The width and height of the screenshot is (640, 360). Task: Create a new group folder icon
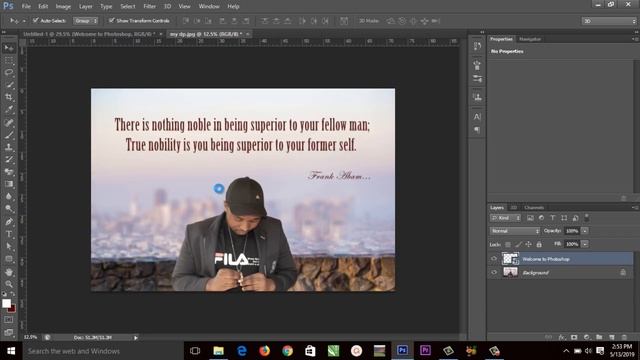(599, 337)
